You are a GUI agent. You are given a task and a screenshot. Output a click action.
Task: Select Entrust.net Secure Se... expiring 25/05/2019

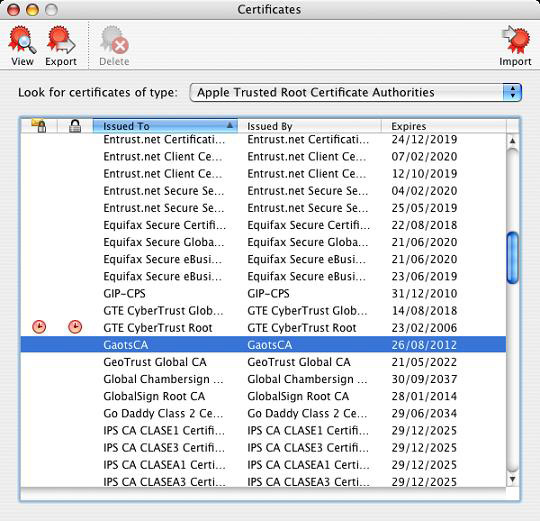164,208
